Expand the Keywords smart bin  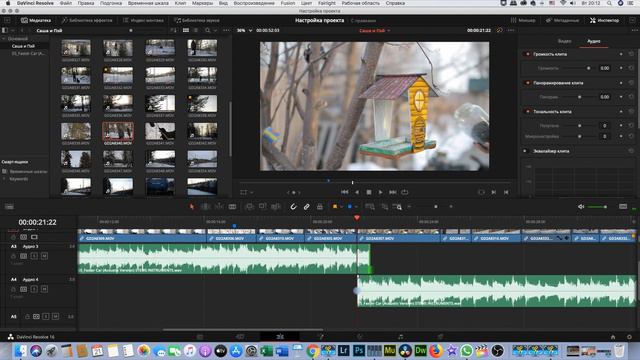pyautogui.click(x=4, y=179)
